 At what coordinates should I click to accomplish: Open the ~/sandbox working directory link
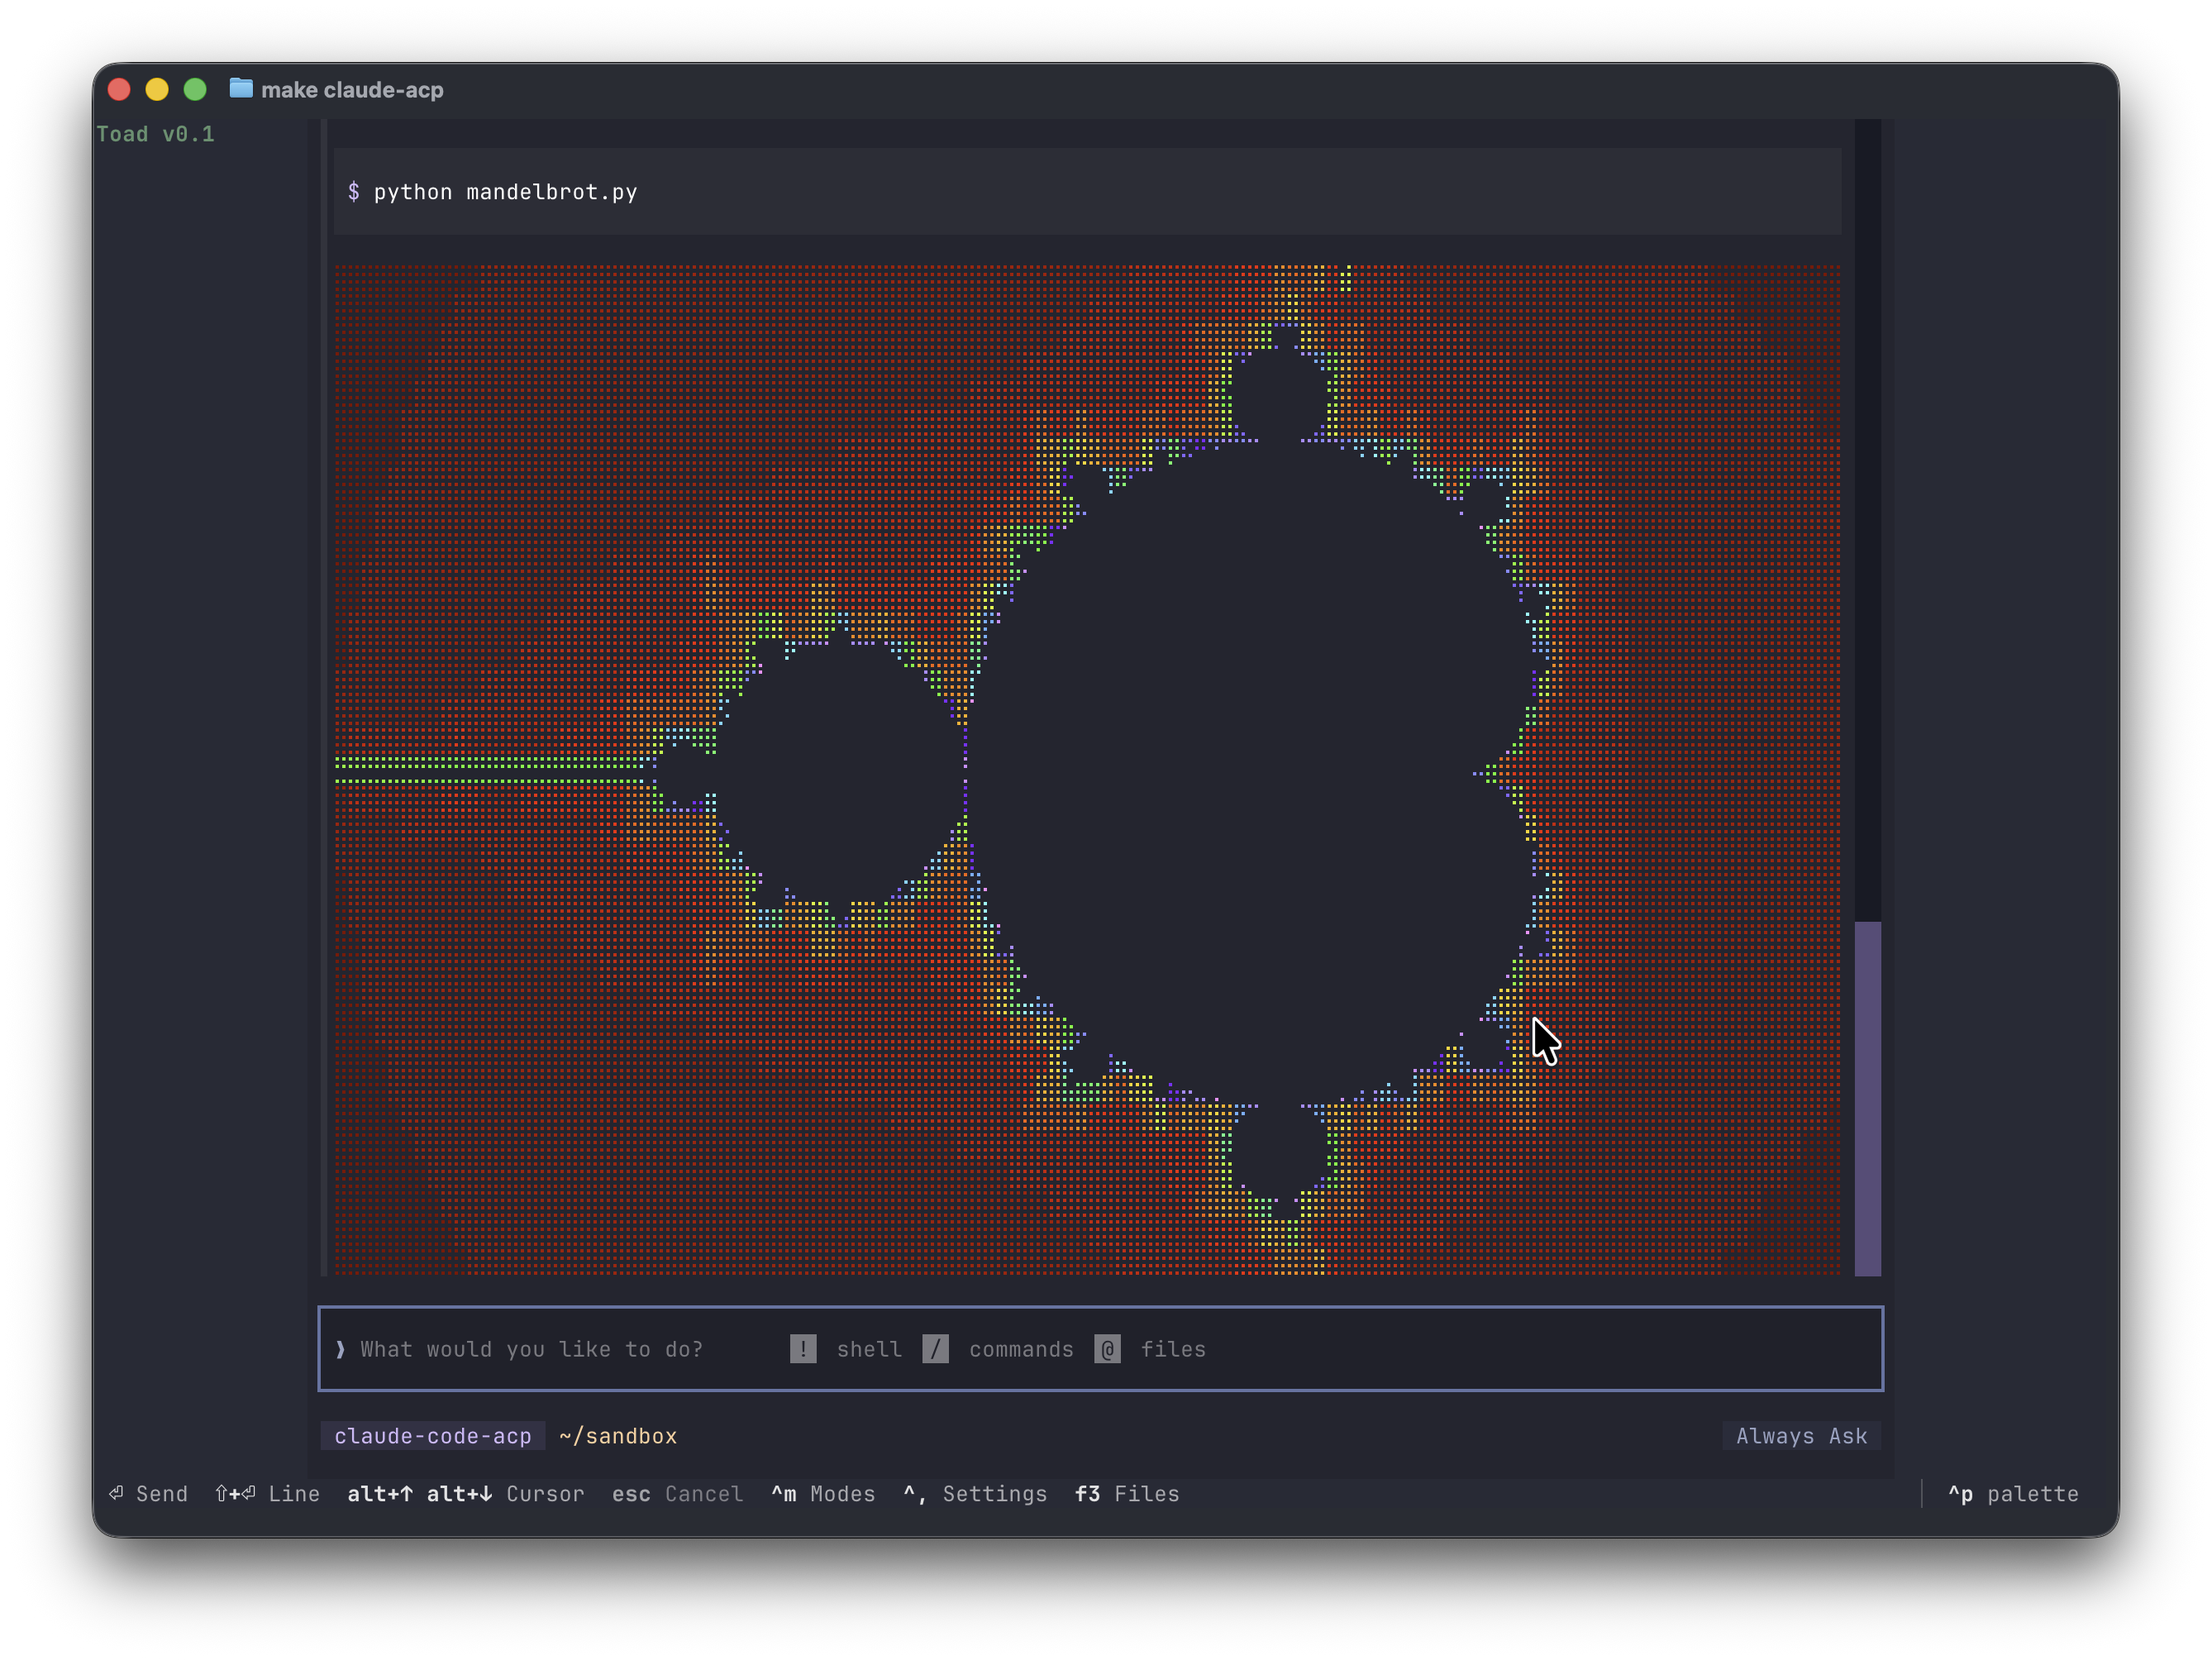point(618,1435)
